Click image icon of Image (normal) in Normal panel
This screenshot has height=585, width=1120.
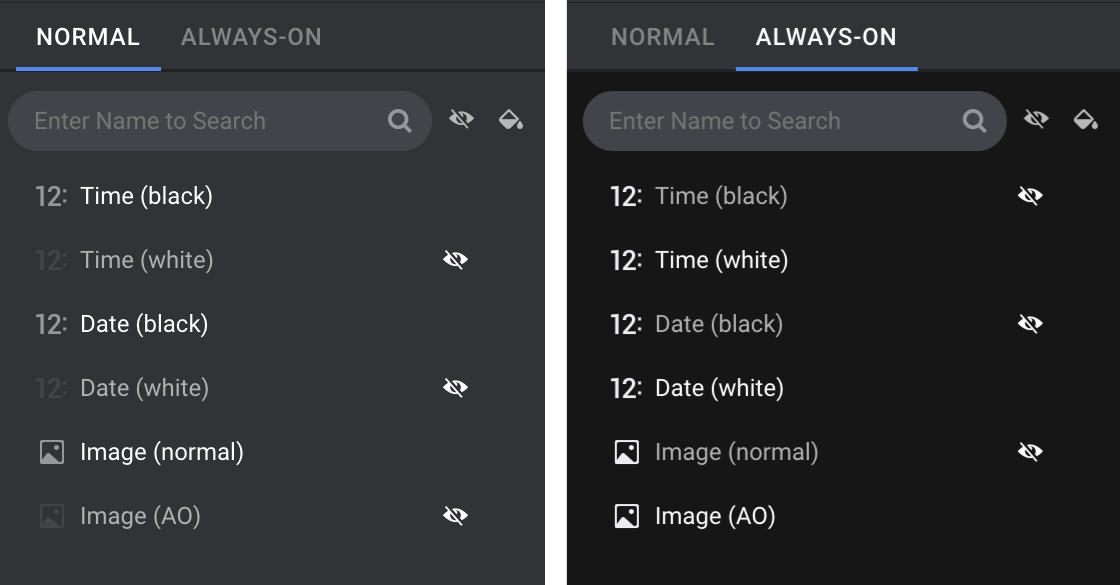point(52,452)
